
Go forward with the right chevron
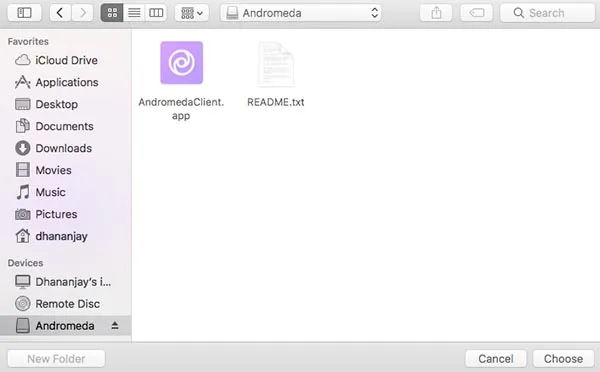(82, 13)
